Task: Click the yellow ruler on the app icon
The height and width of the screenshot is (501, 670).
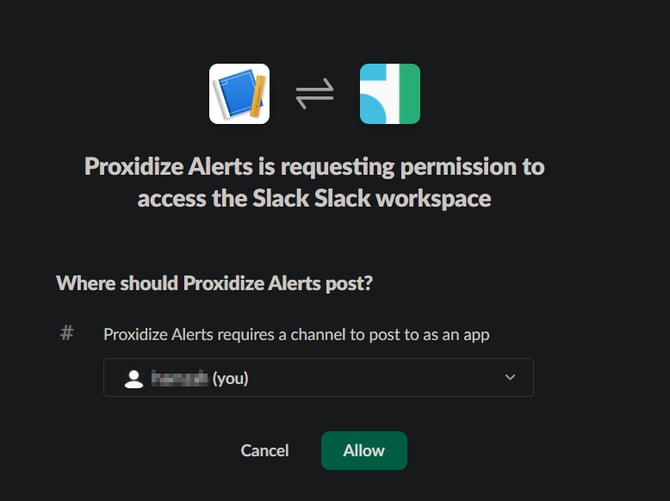Action: pyautogui.click(x=258, y=96)
